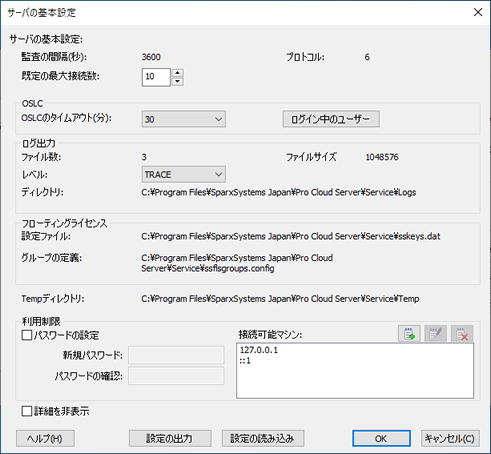Click the ヘルプ(H) button
This screenshot has width=491, height=454.
(x=45, y=438)
